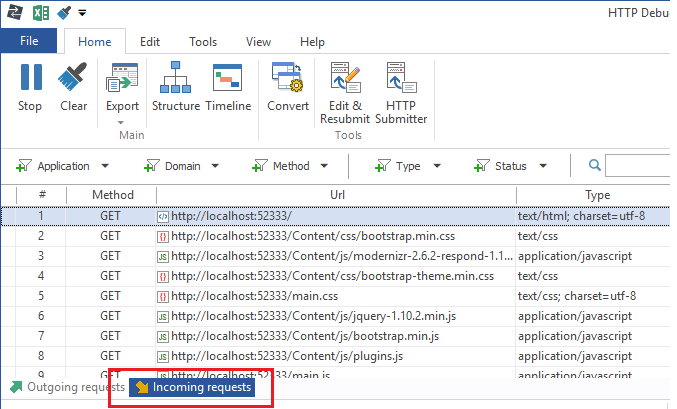This screenshot has width=677, height=409.
Task: Sort by the Type column header
Action: click(598, 195)
